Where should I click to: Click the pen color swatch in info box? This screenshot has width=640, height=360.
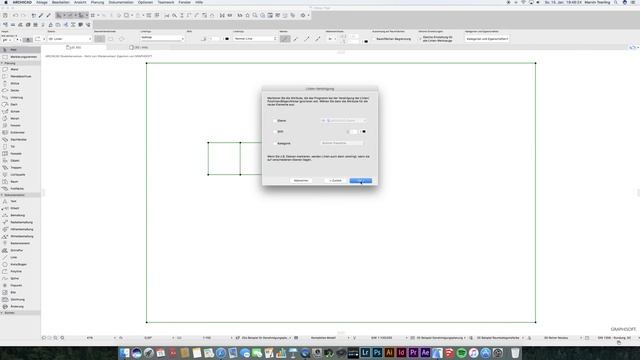click(x=227, y=39)
